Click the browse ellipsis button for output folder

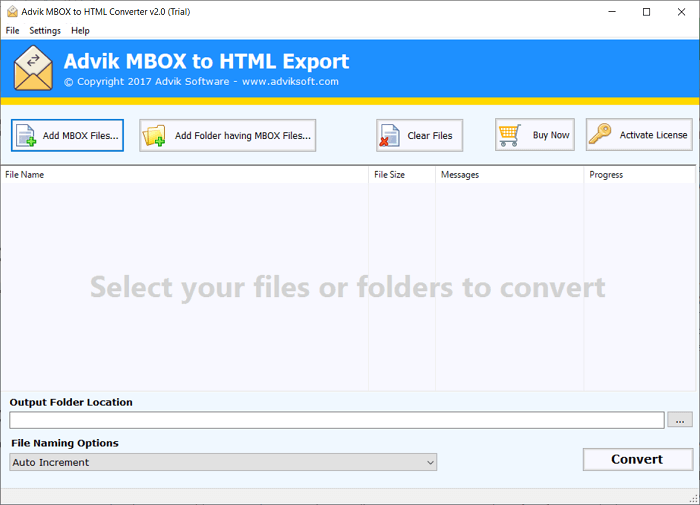680,420
